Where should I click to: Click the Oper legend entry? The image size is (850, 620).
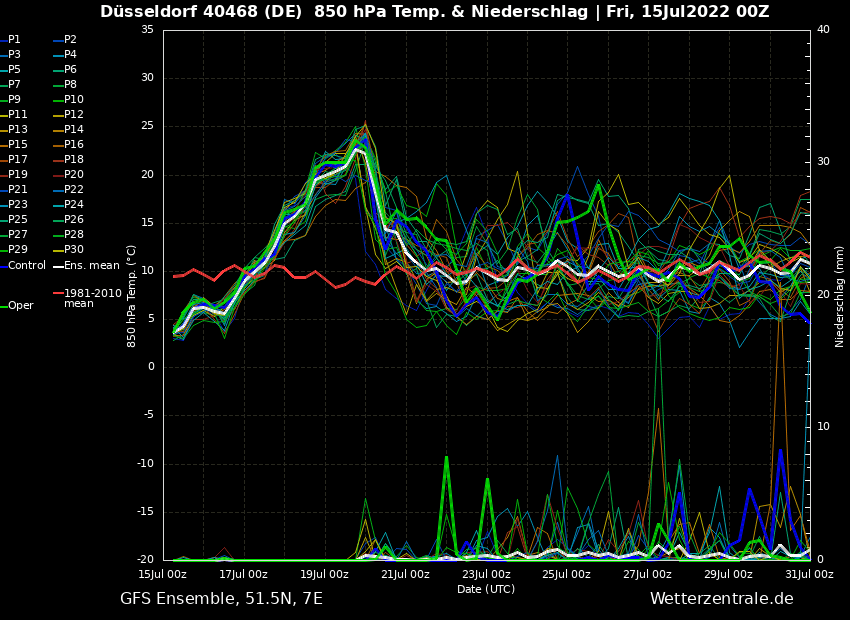(20, 306)
